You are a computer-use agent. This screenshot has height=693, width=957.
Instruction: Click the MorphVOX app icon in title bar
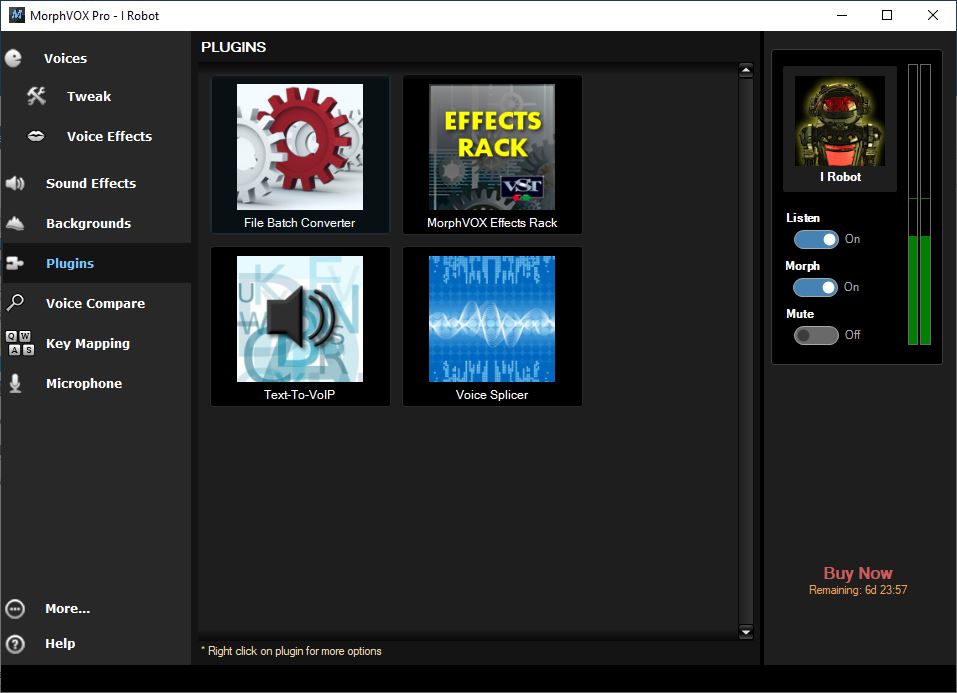pyautogui.click(x=16, y=15)
